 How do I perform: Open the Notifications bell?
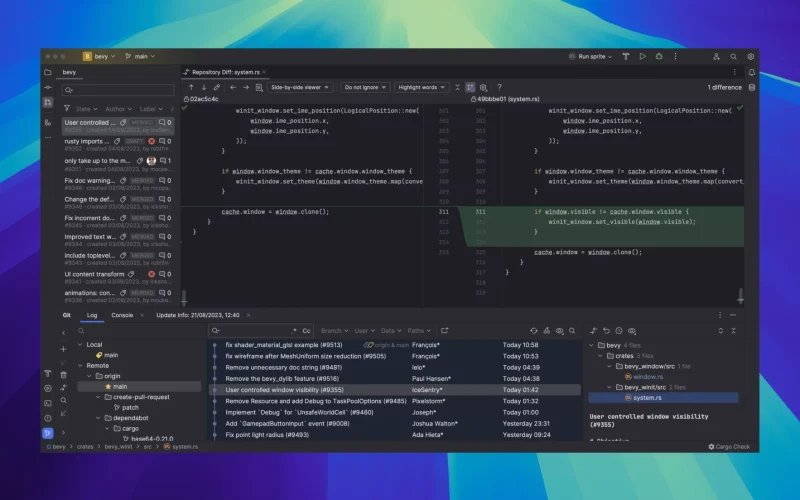(x=752, y=72)
